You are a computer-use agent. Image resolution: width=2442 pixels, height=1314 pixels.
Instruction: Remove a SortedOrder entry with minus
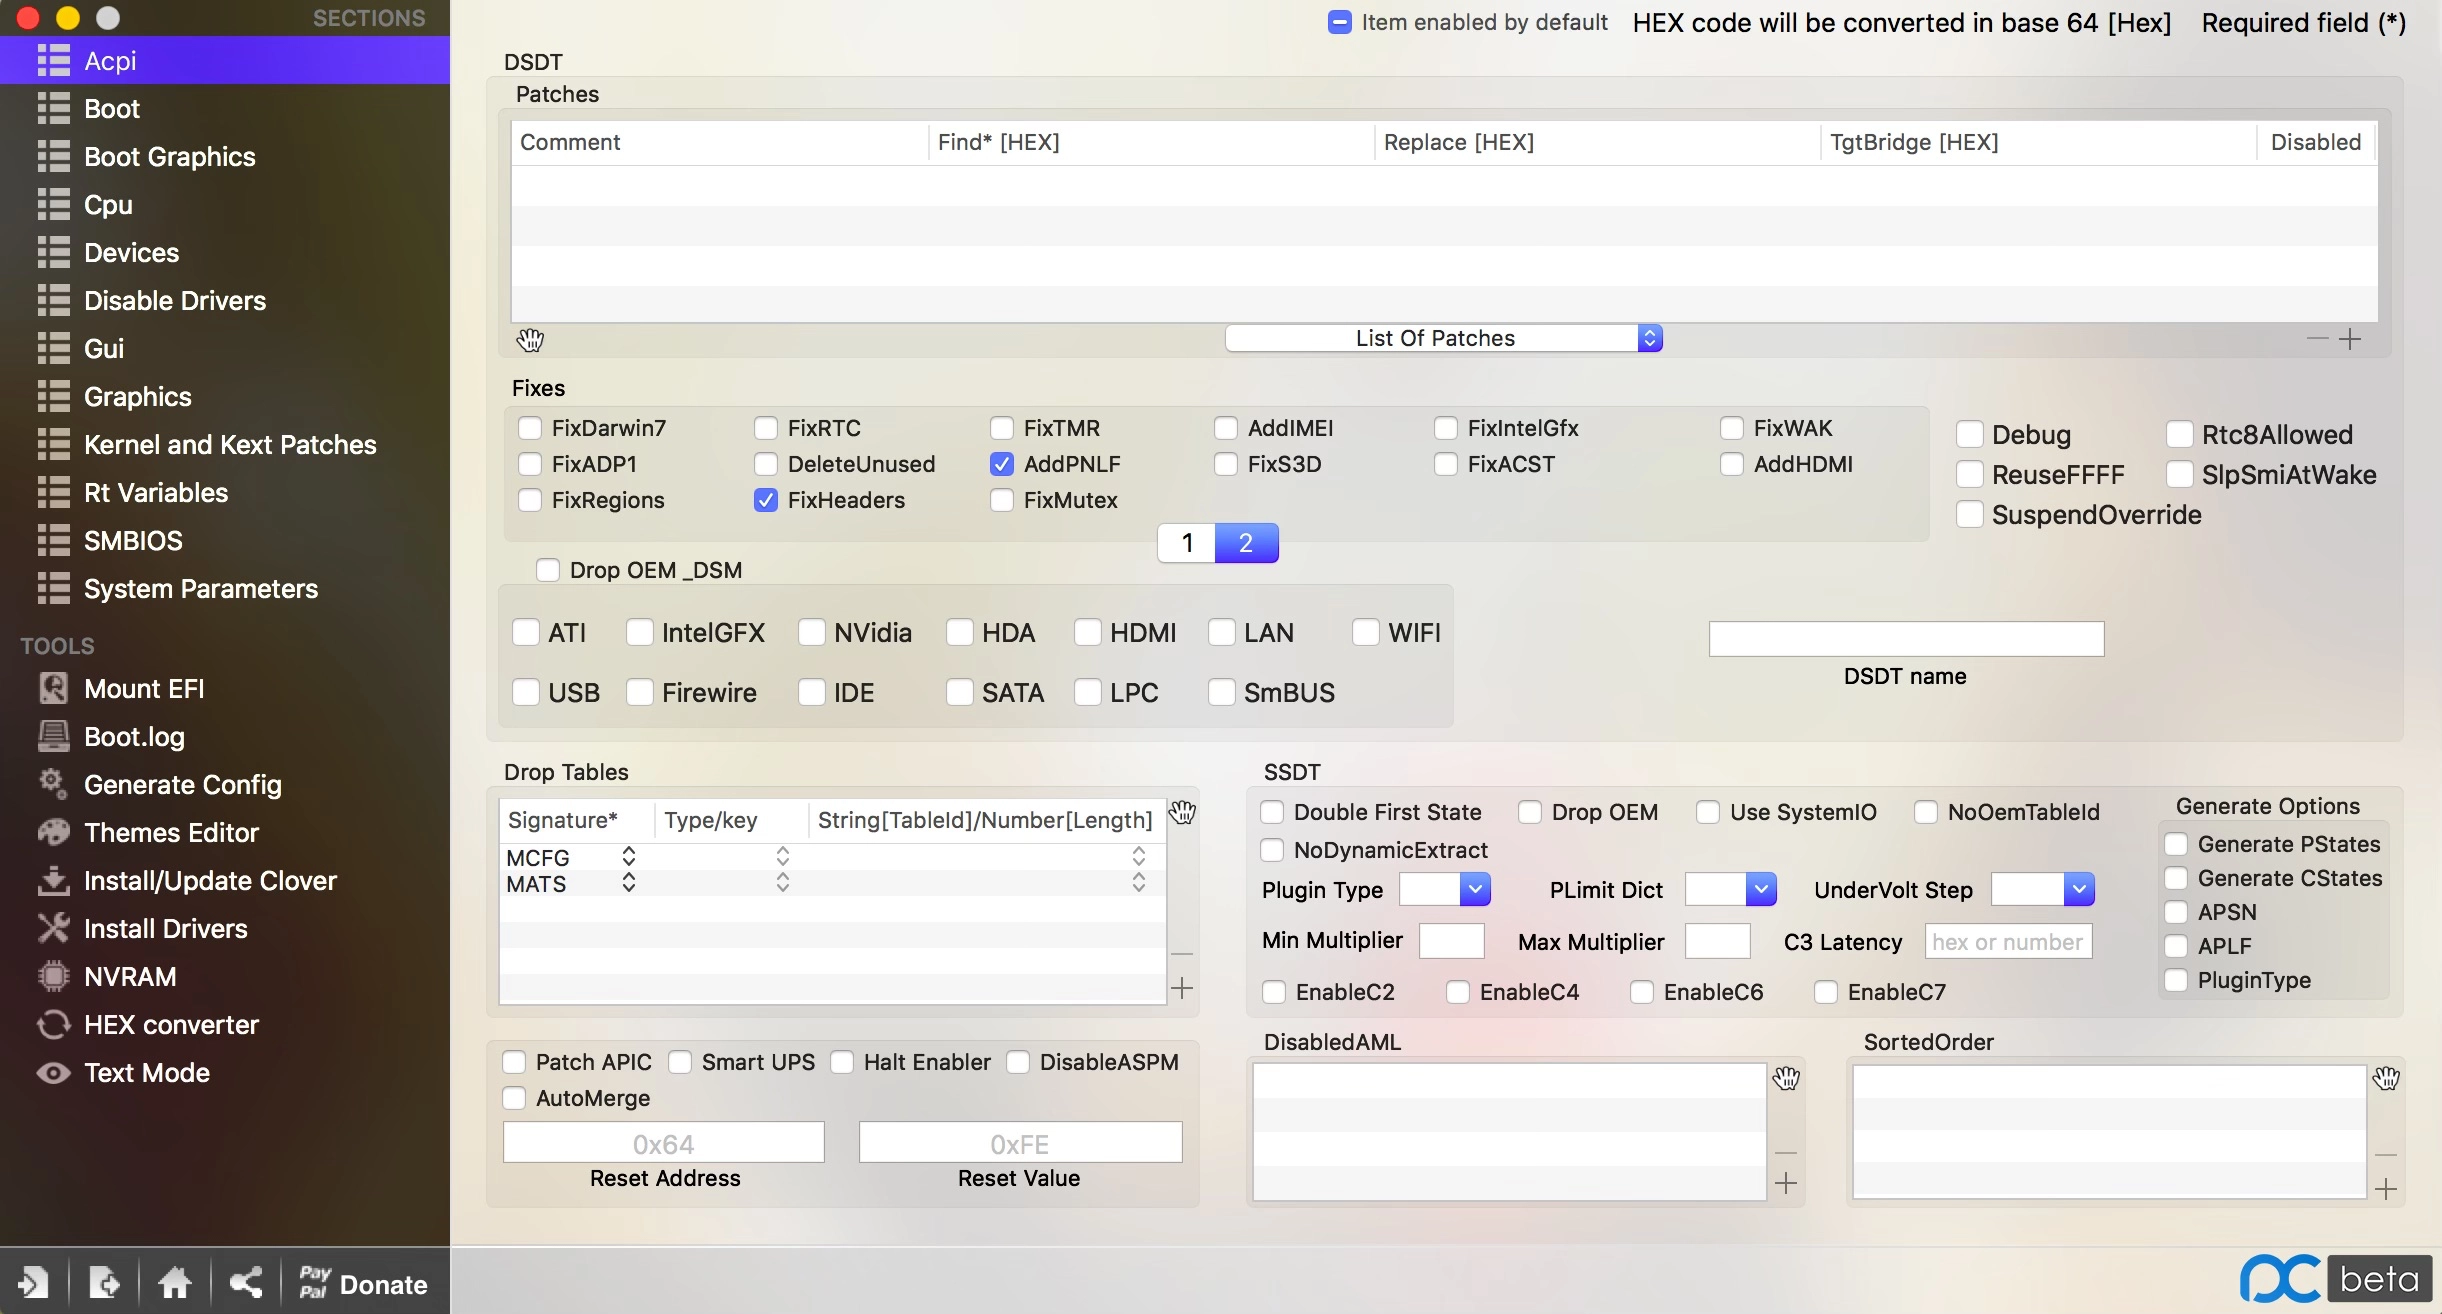pos(2387,1155)
